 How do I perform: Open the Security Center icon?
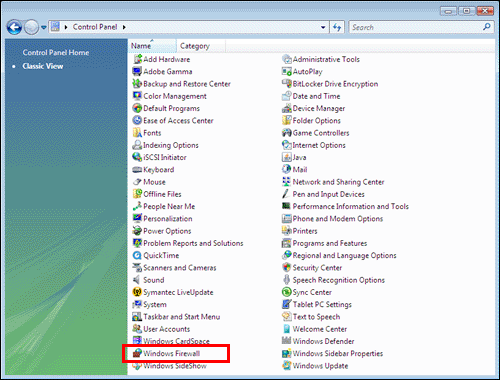tap(287, 268)
